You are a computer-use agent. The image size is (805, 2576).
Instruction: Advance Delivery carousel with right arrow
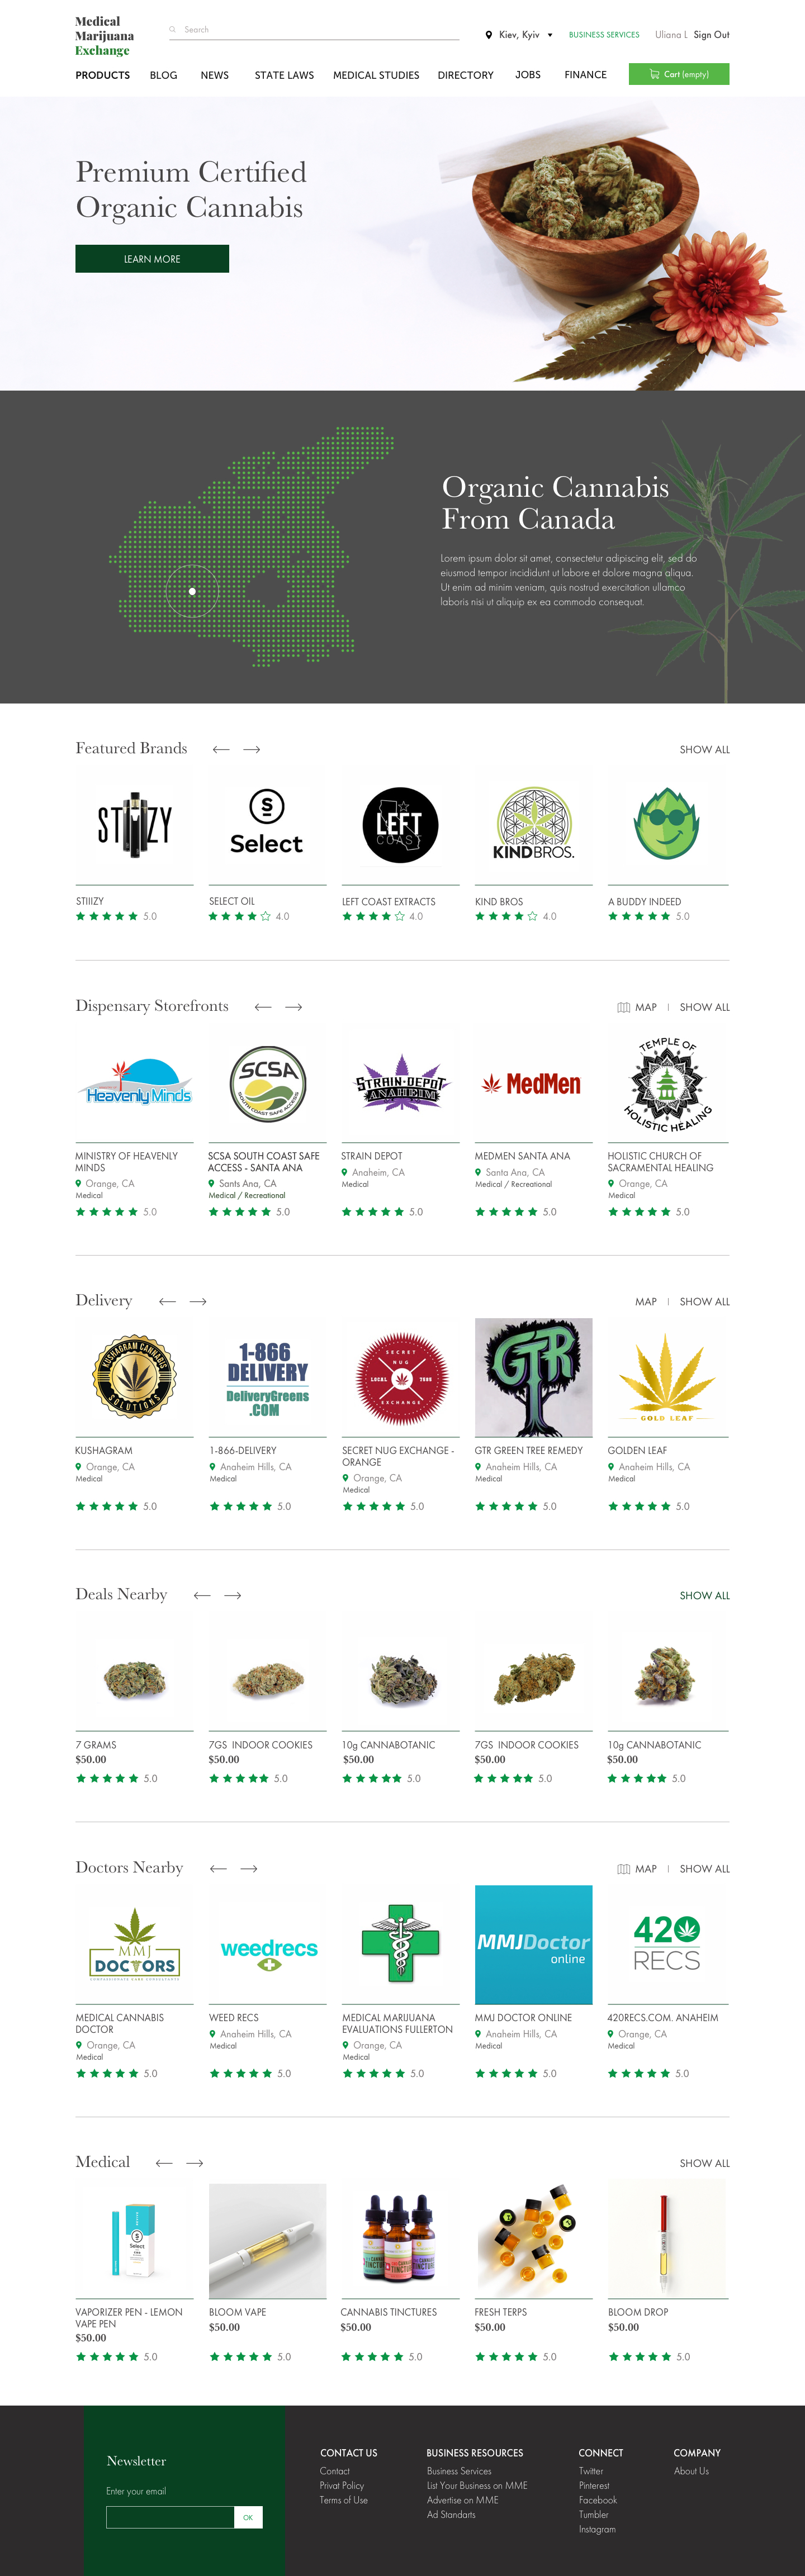(x=198, y=1301)
